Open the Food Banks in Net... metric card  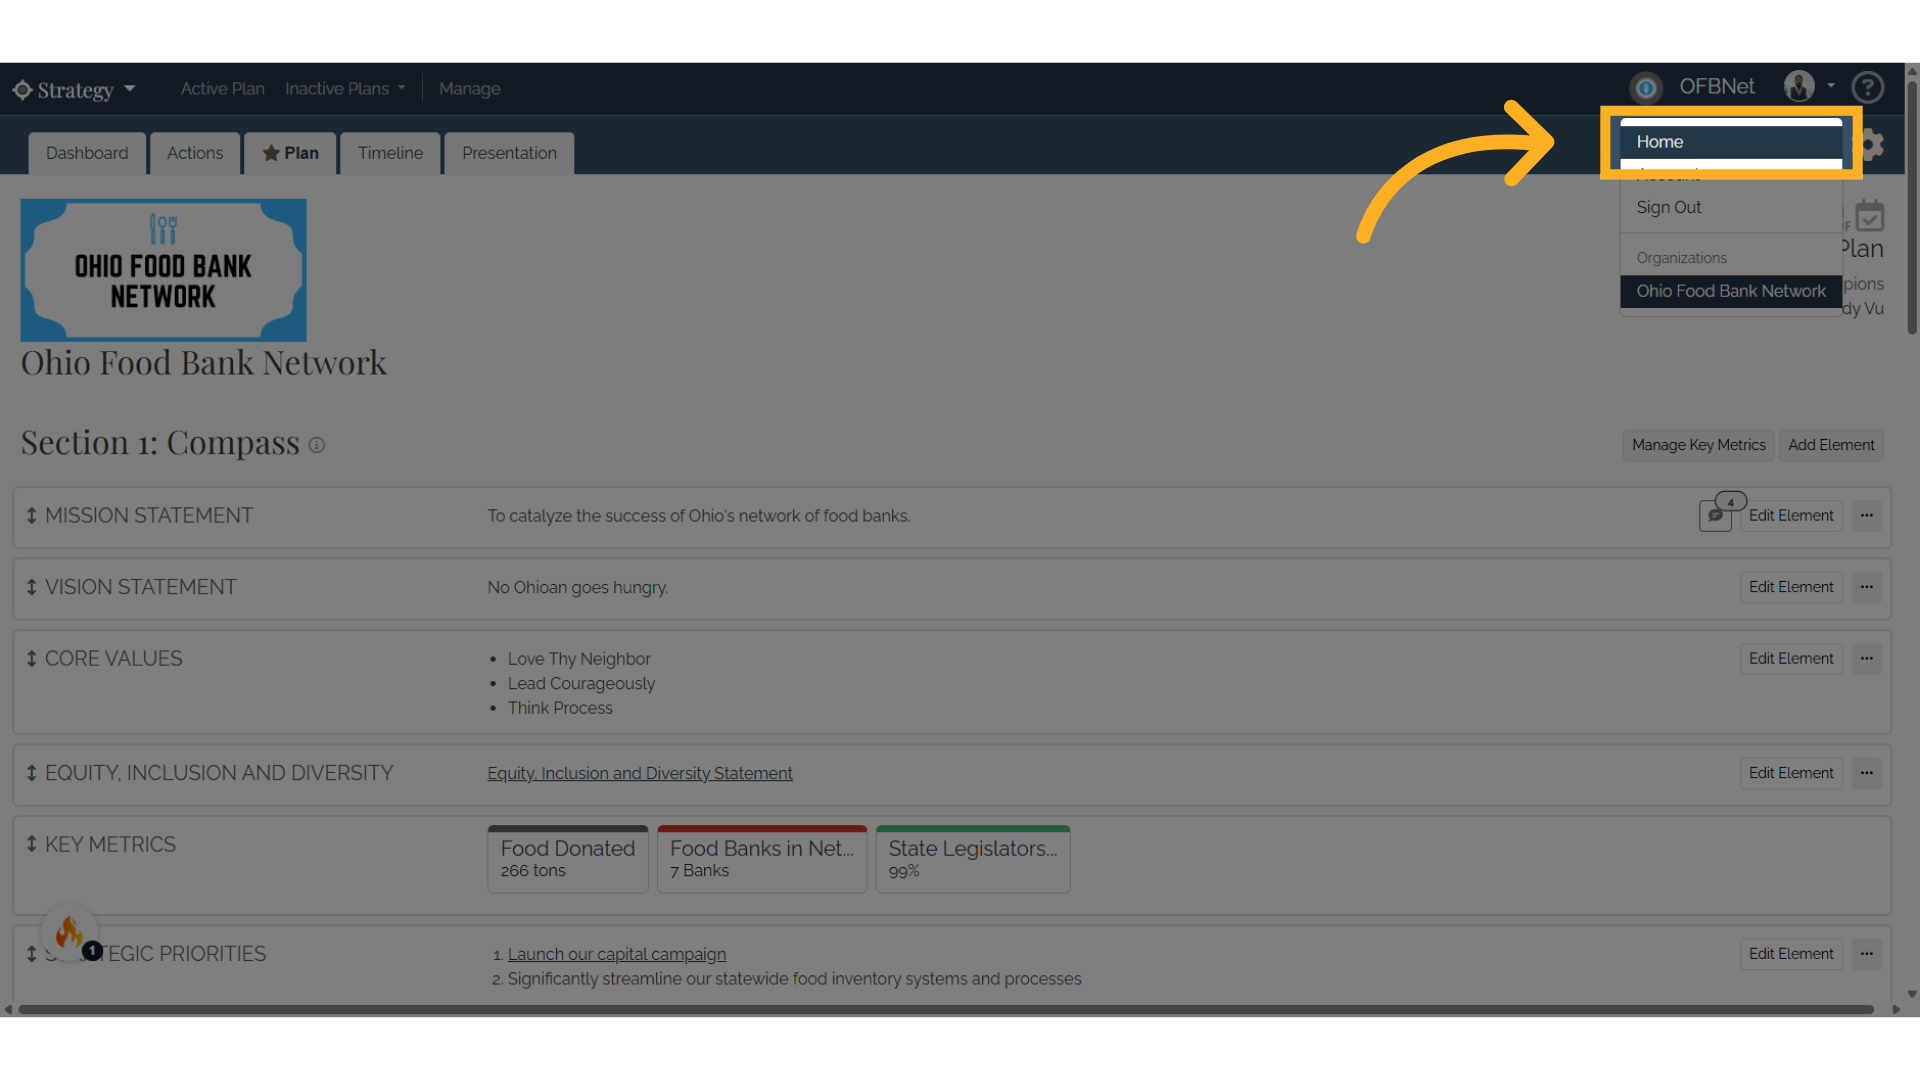[x=762, y=859]
